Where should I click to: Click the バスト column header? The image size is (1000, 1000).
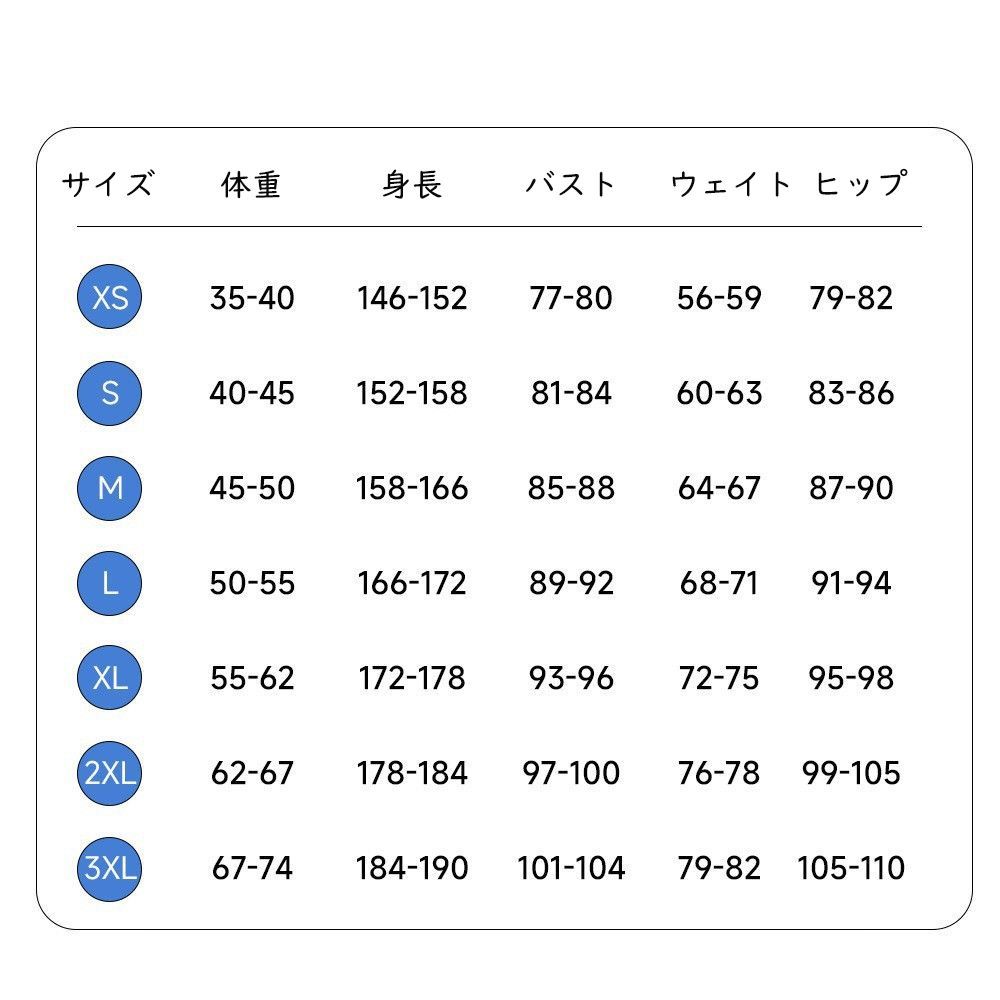(571, 185)
